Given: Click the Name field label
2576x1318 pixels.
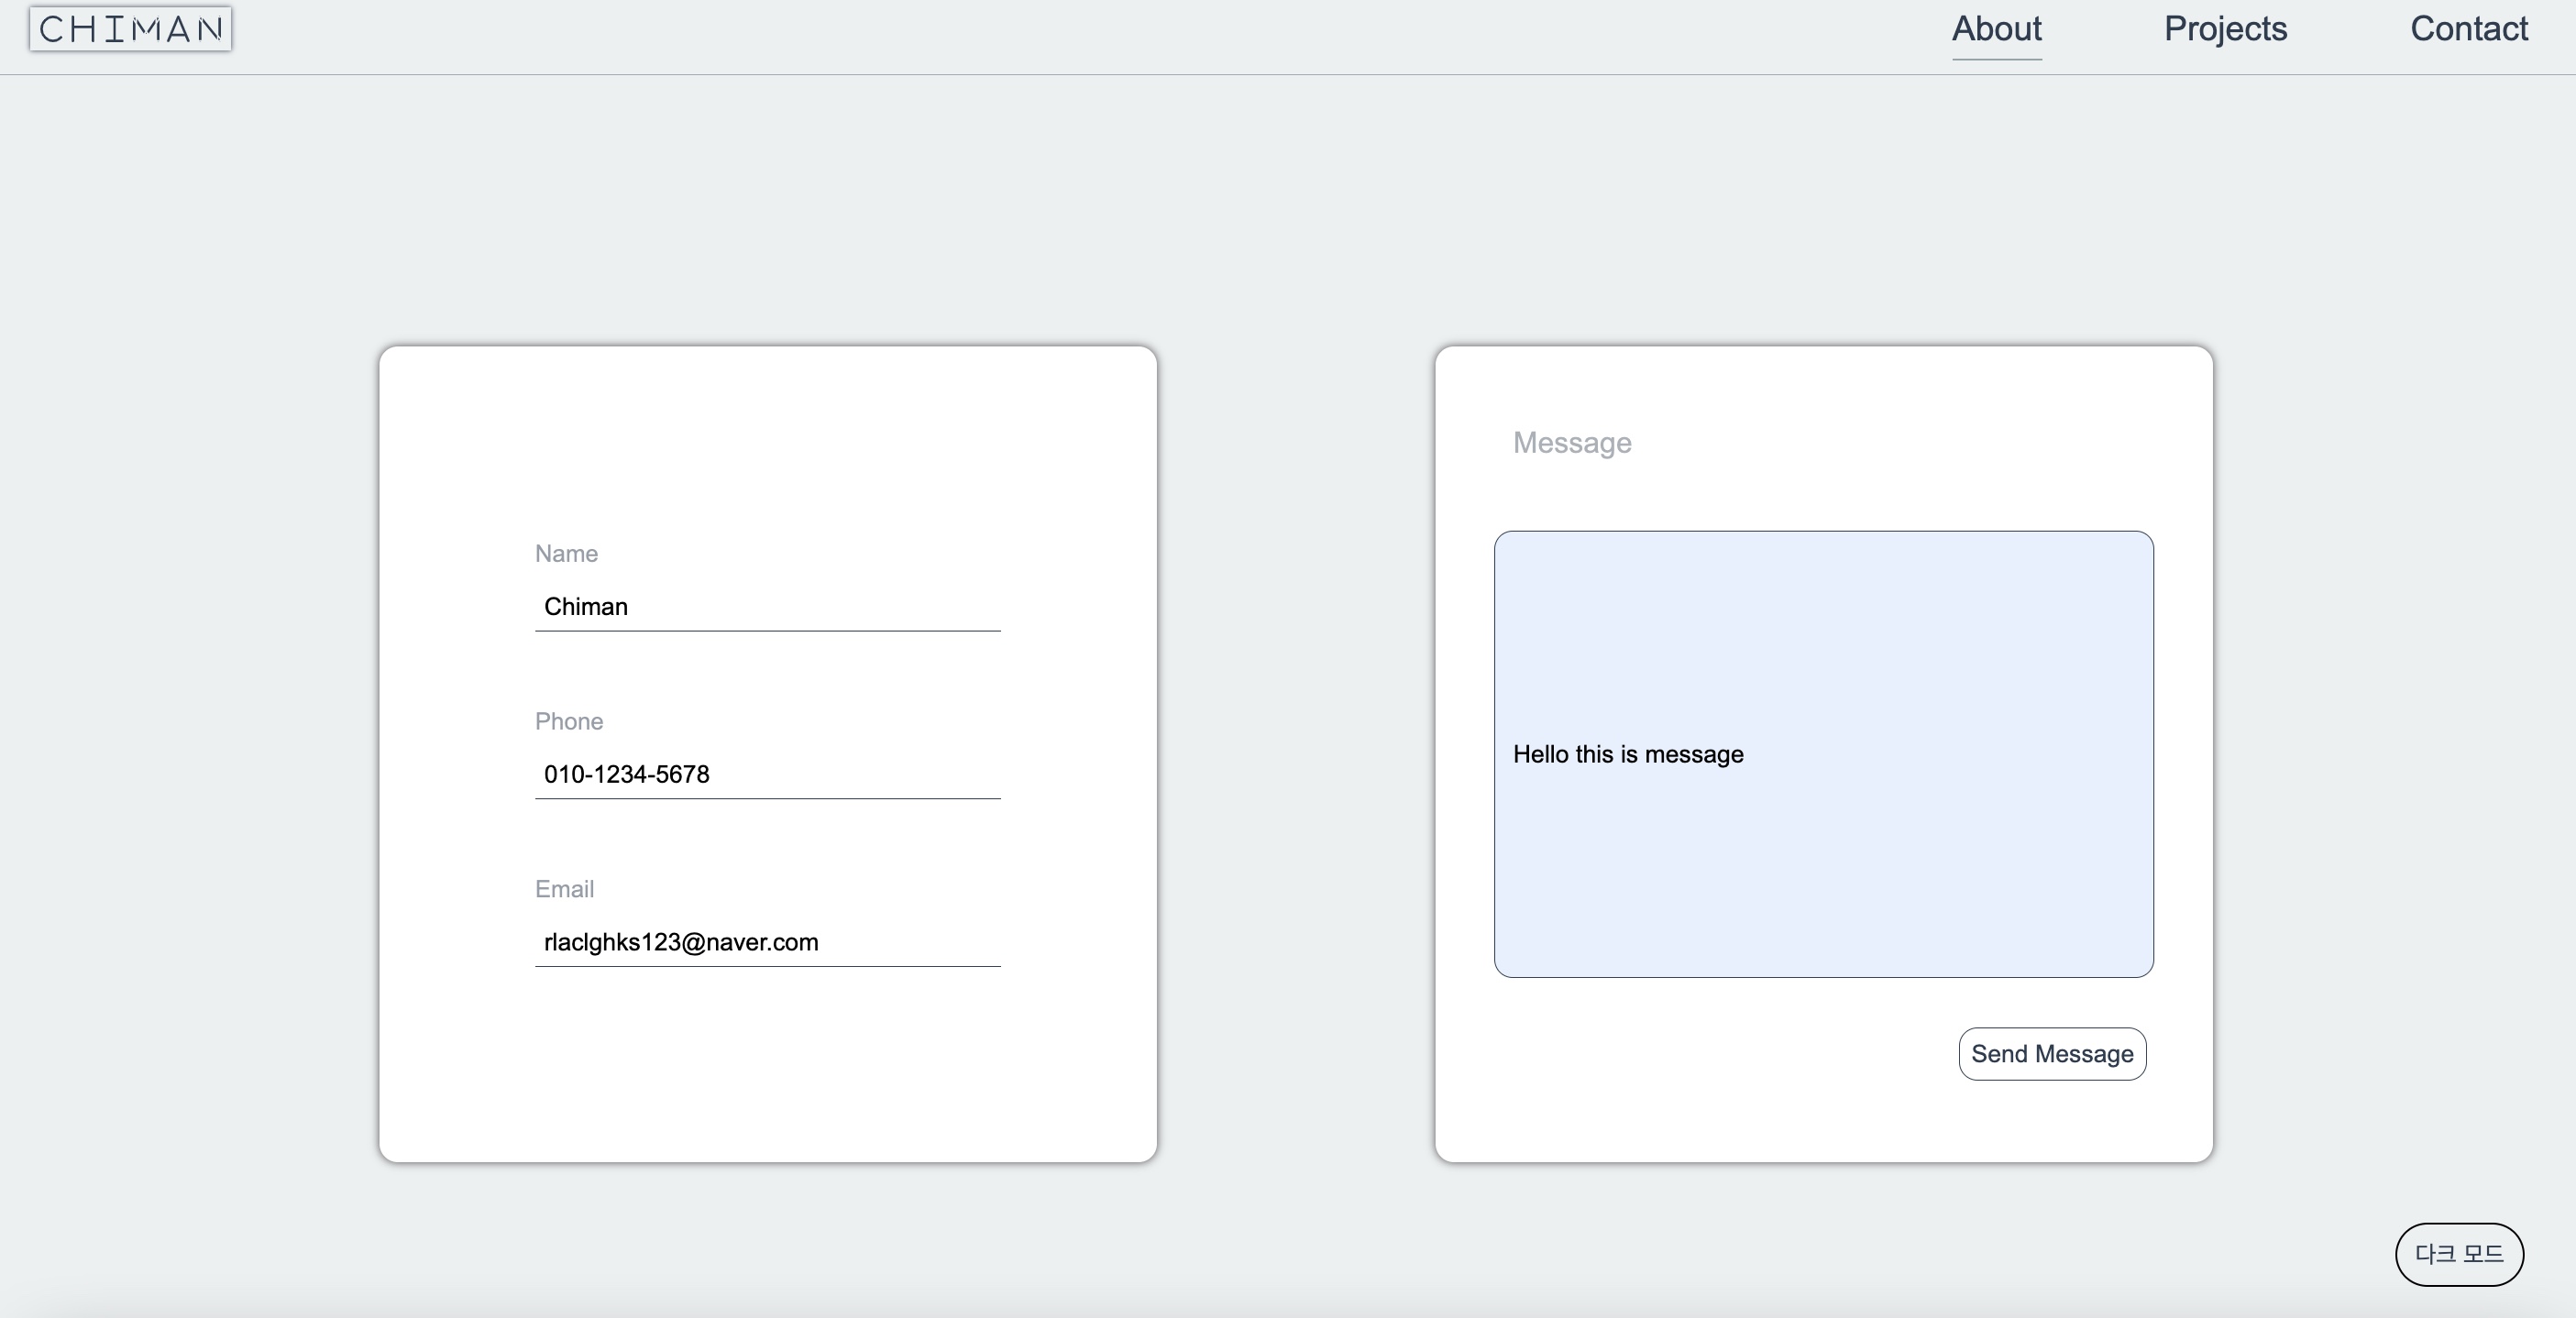Looking at the screenshot, I should pos(566,554).
